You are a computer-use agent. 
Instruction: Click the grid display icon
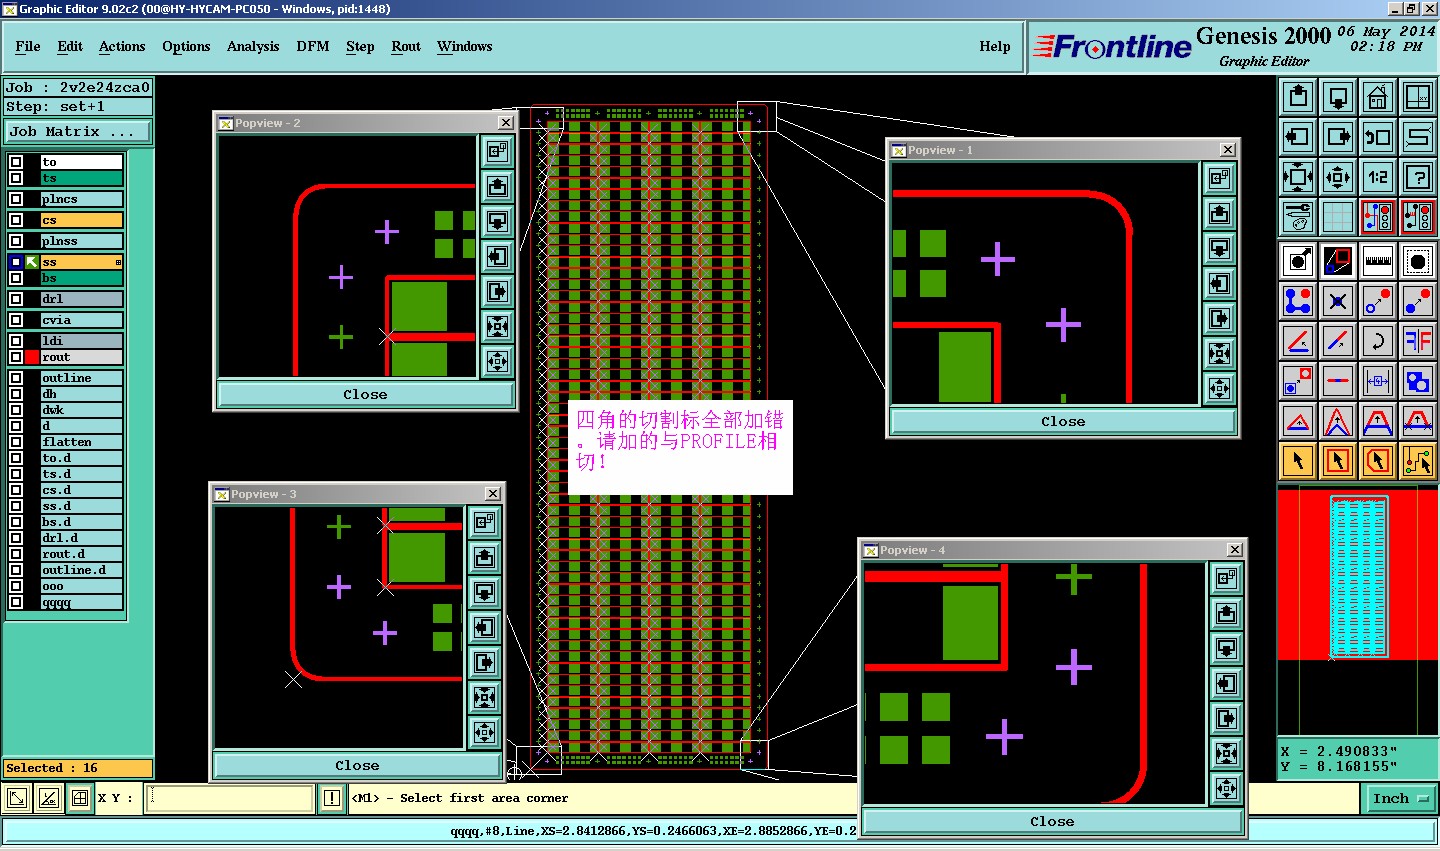click(x=1338, y=217)
